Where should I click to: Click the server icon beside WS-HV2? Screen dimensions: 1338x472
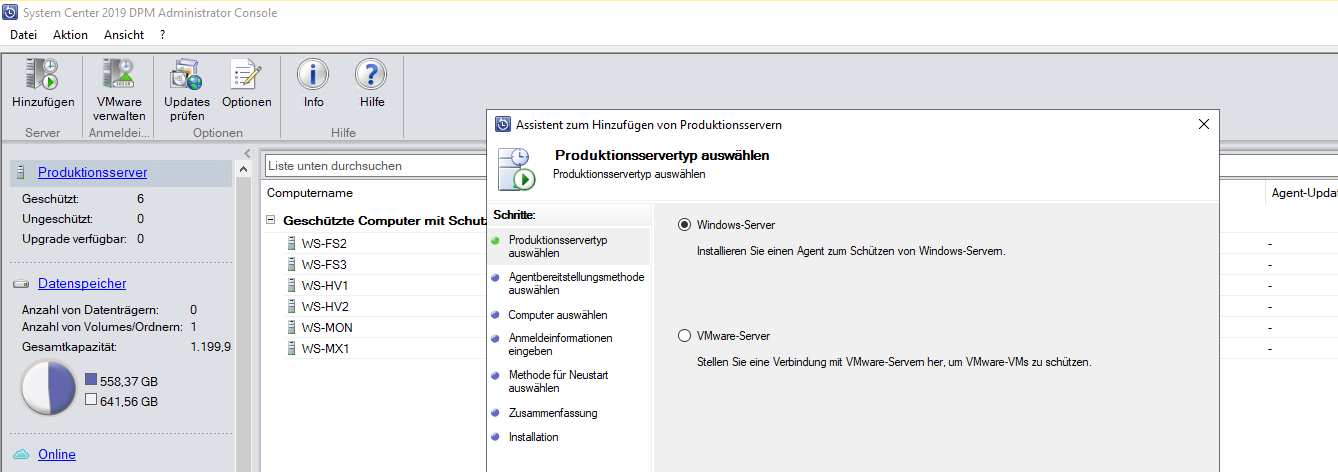tap(292, 307)
